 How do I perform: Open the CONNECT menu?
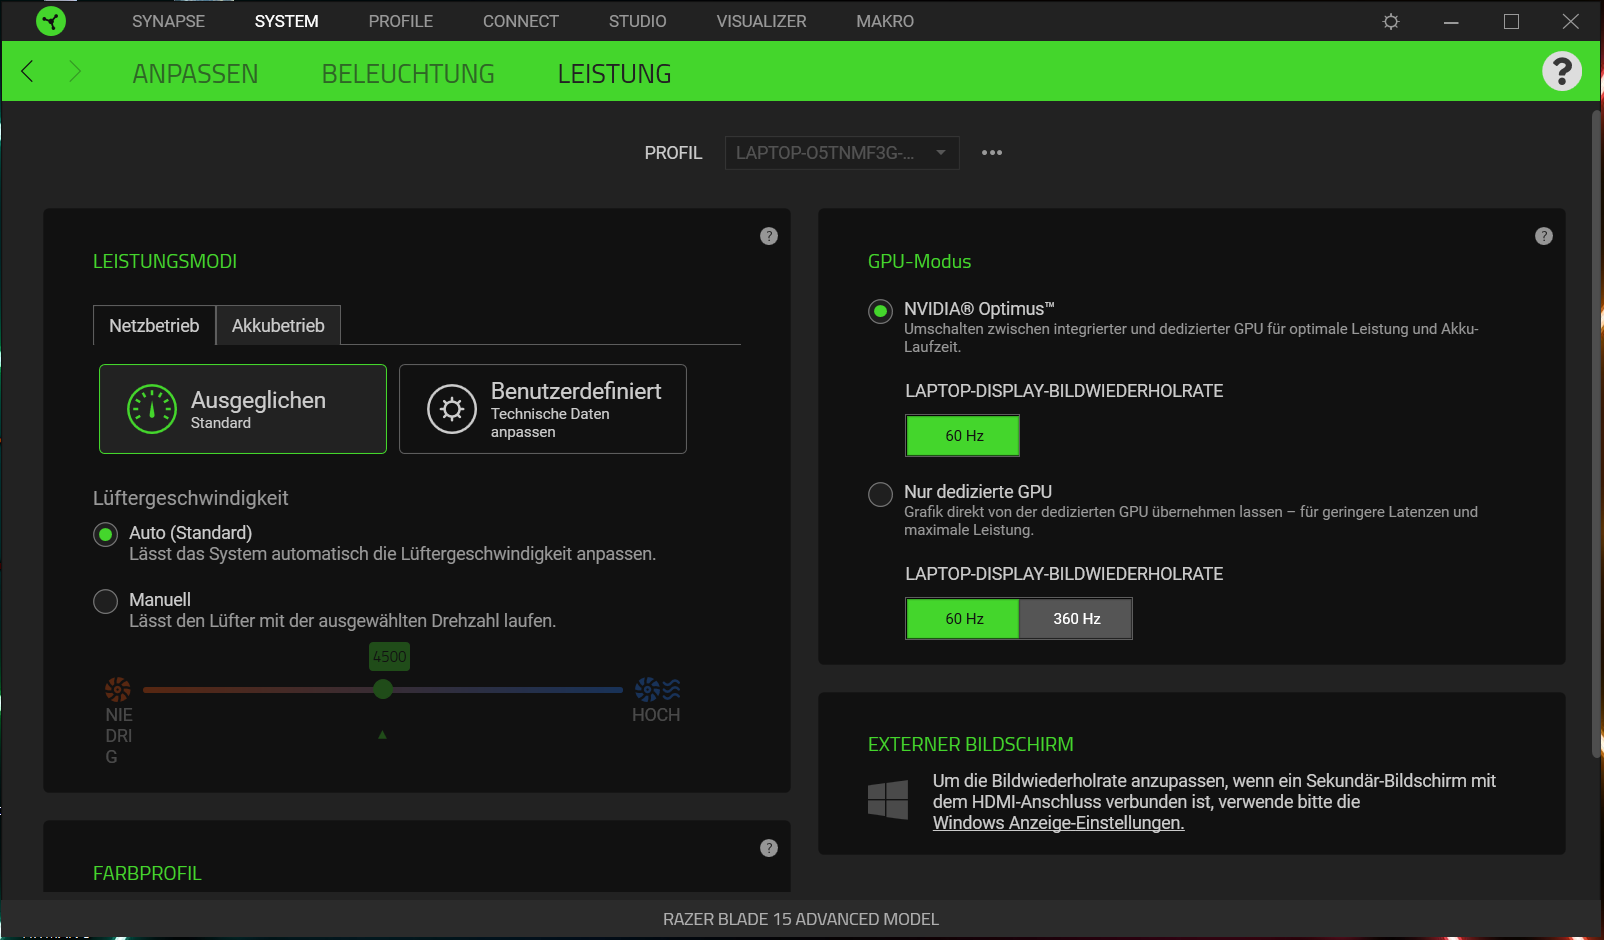click(520, 21)
